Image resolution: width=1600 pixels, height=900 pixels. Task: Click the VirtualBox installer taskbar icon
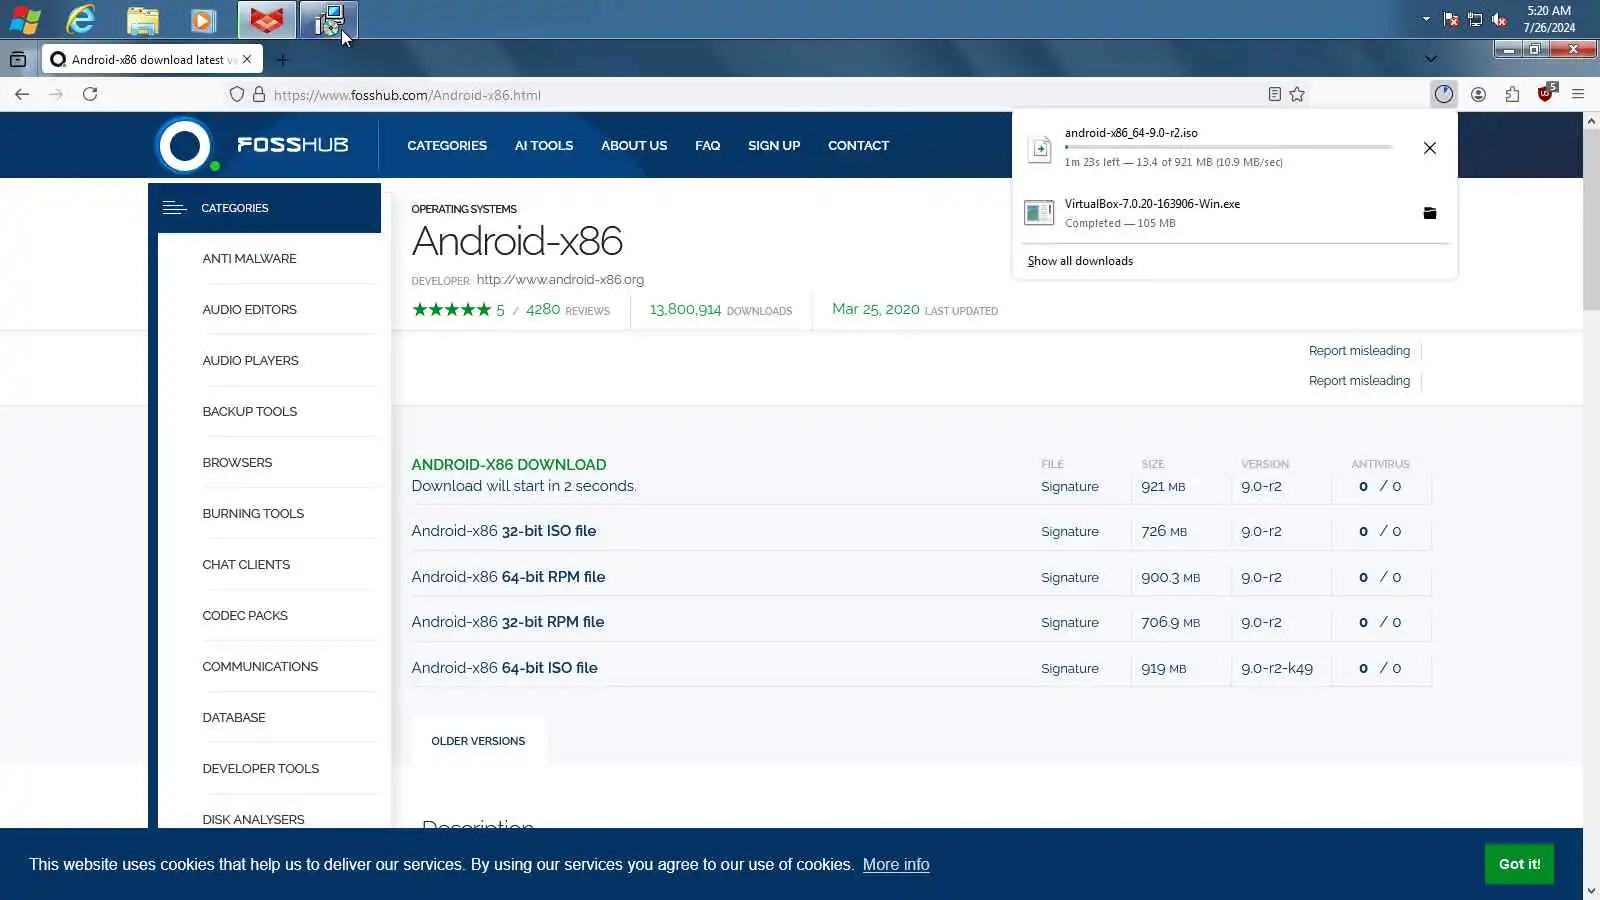[x=328, y=19]
